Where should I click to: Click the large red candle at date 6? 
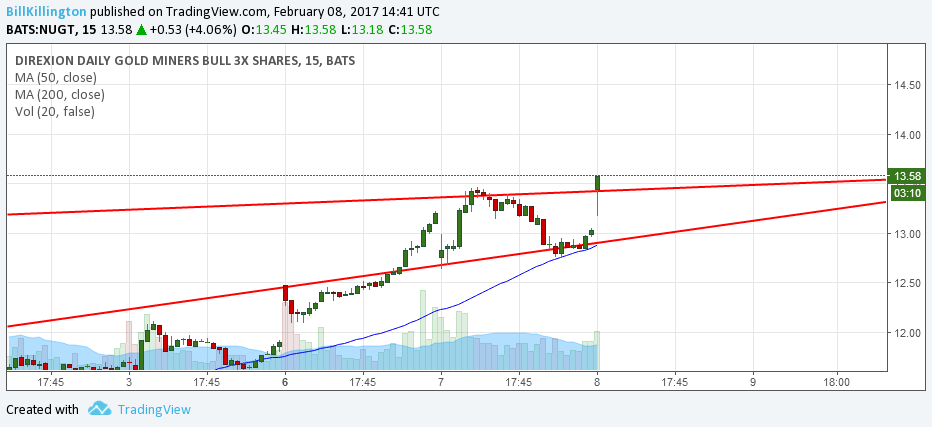pos(285,293)
